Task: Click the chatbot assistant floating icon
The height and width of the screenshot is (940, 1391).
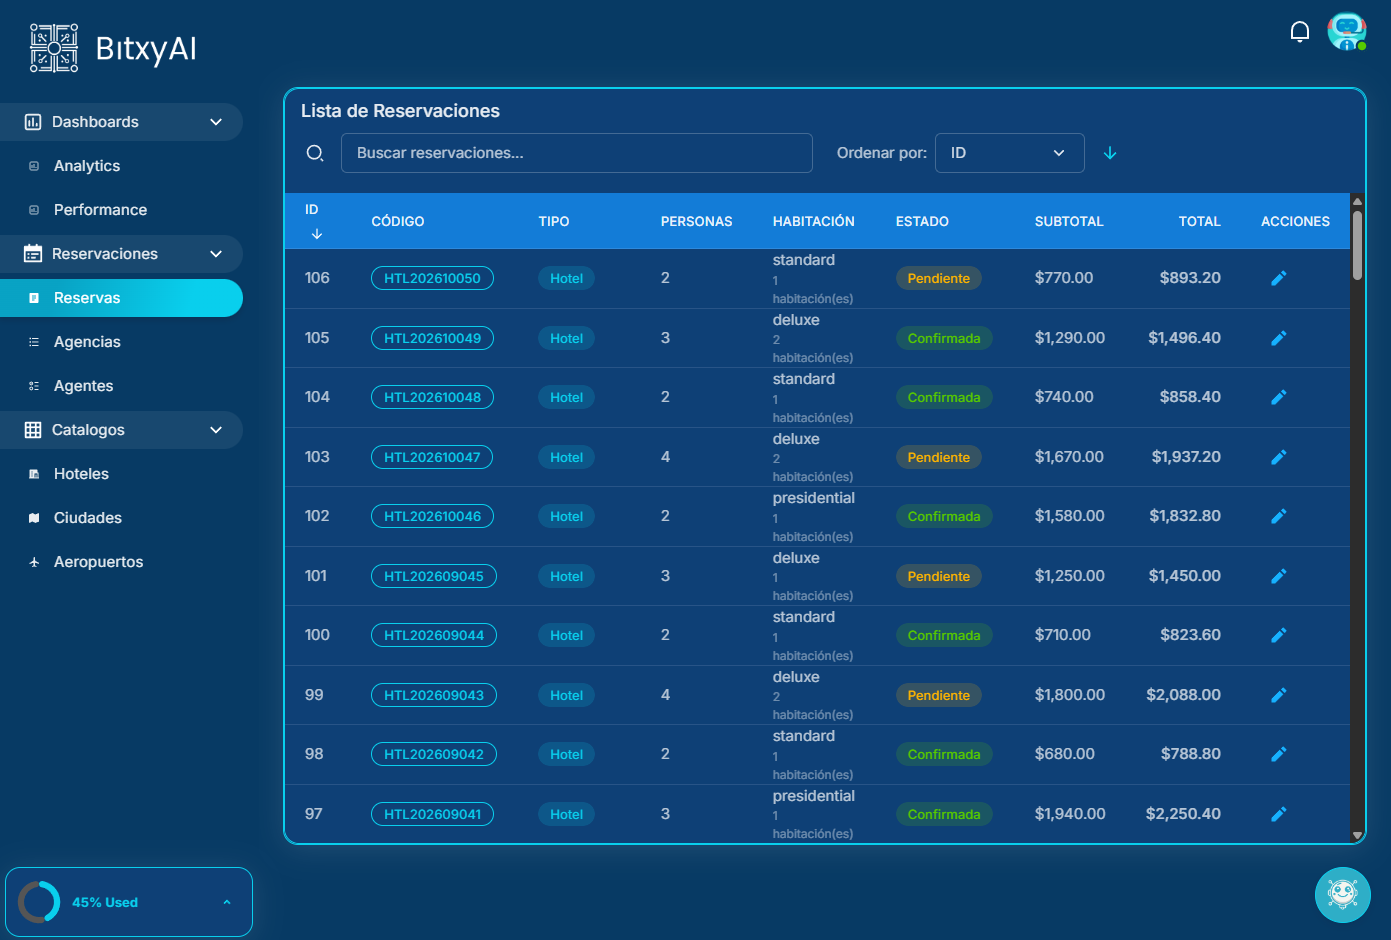Action: point(1342,894)
